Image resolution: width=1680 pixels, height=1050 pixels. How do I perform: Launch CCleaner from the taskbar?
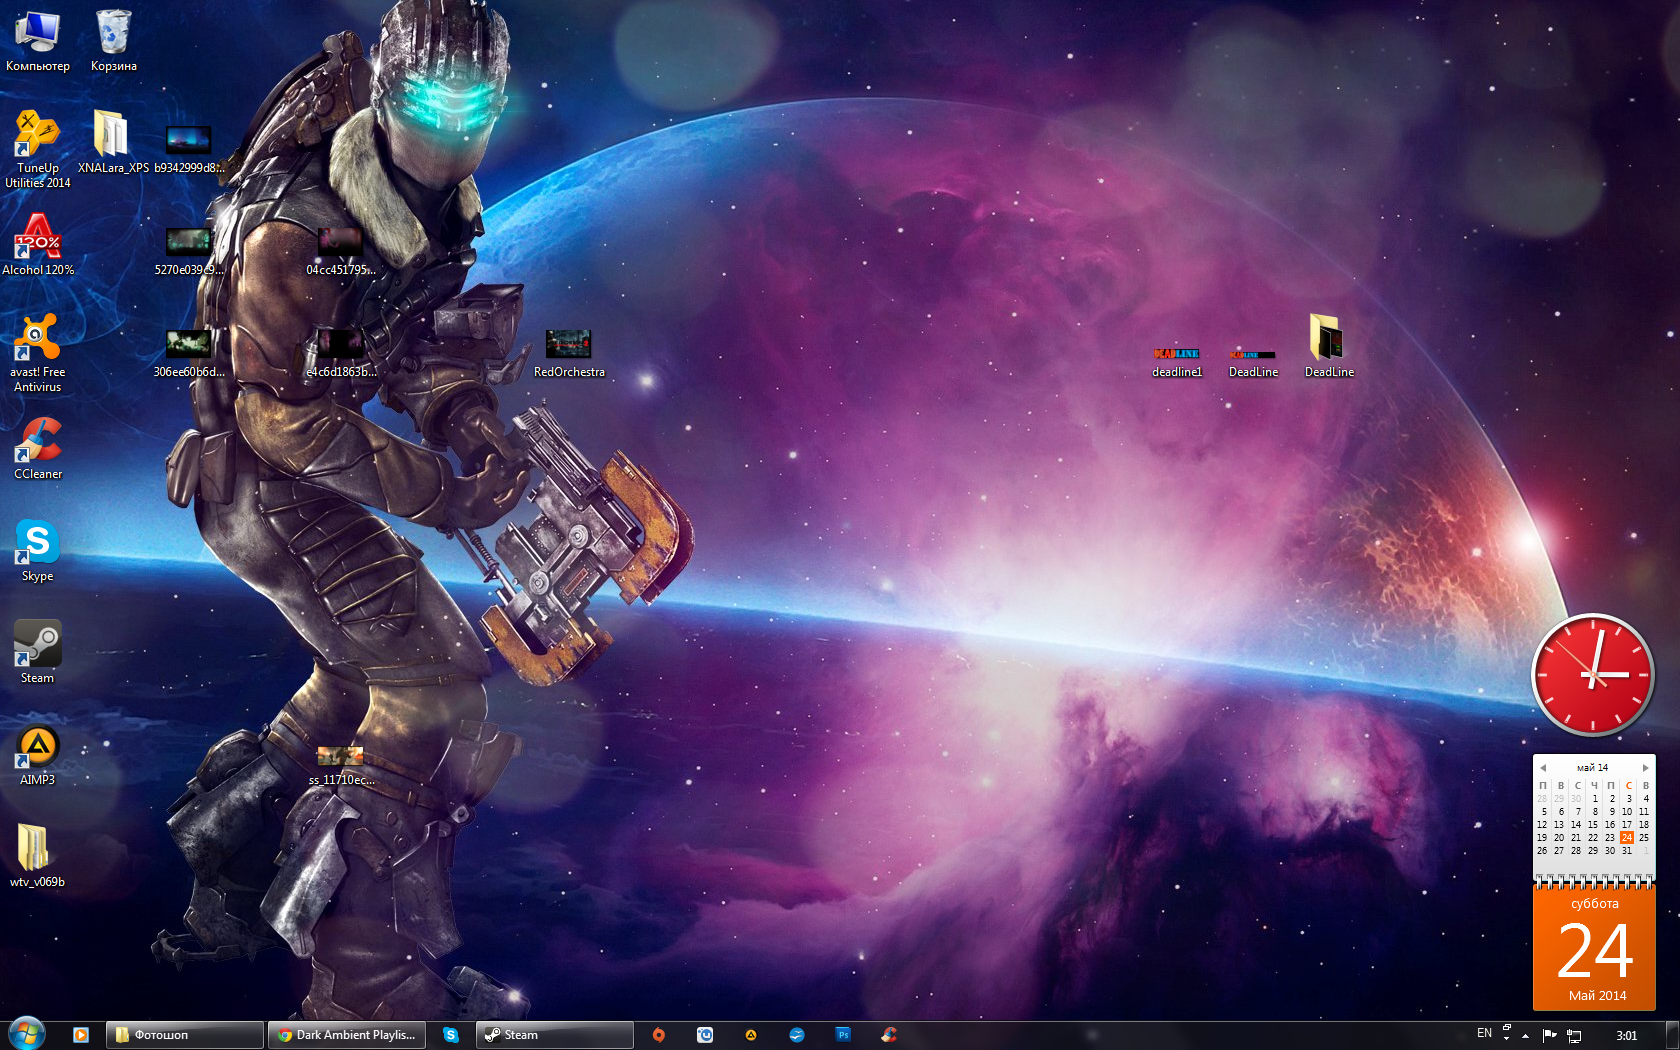click(889, 1035)
